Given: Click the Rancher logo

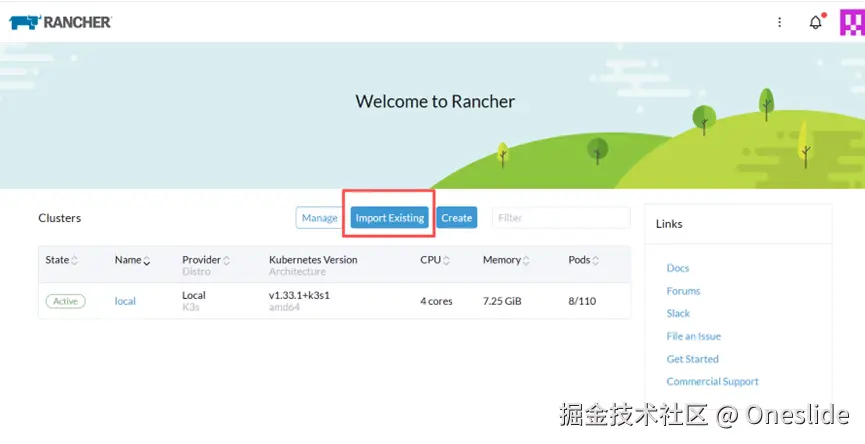Looking at the screenshot, I should tap(60, 22).
